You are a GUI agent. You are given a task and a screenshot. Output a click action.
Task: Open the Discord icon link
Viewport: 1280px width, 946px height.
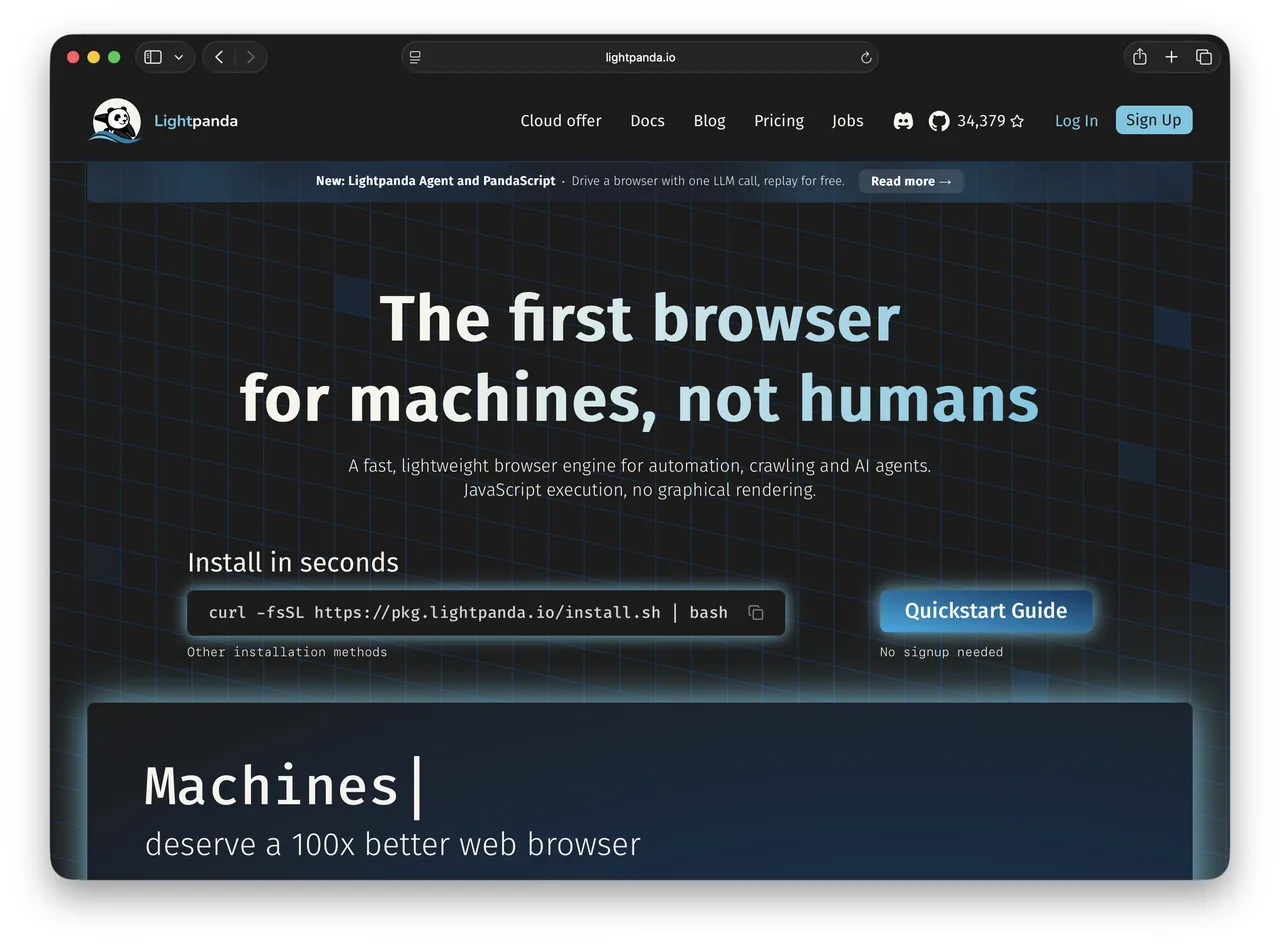tap(903, 121)
